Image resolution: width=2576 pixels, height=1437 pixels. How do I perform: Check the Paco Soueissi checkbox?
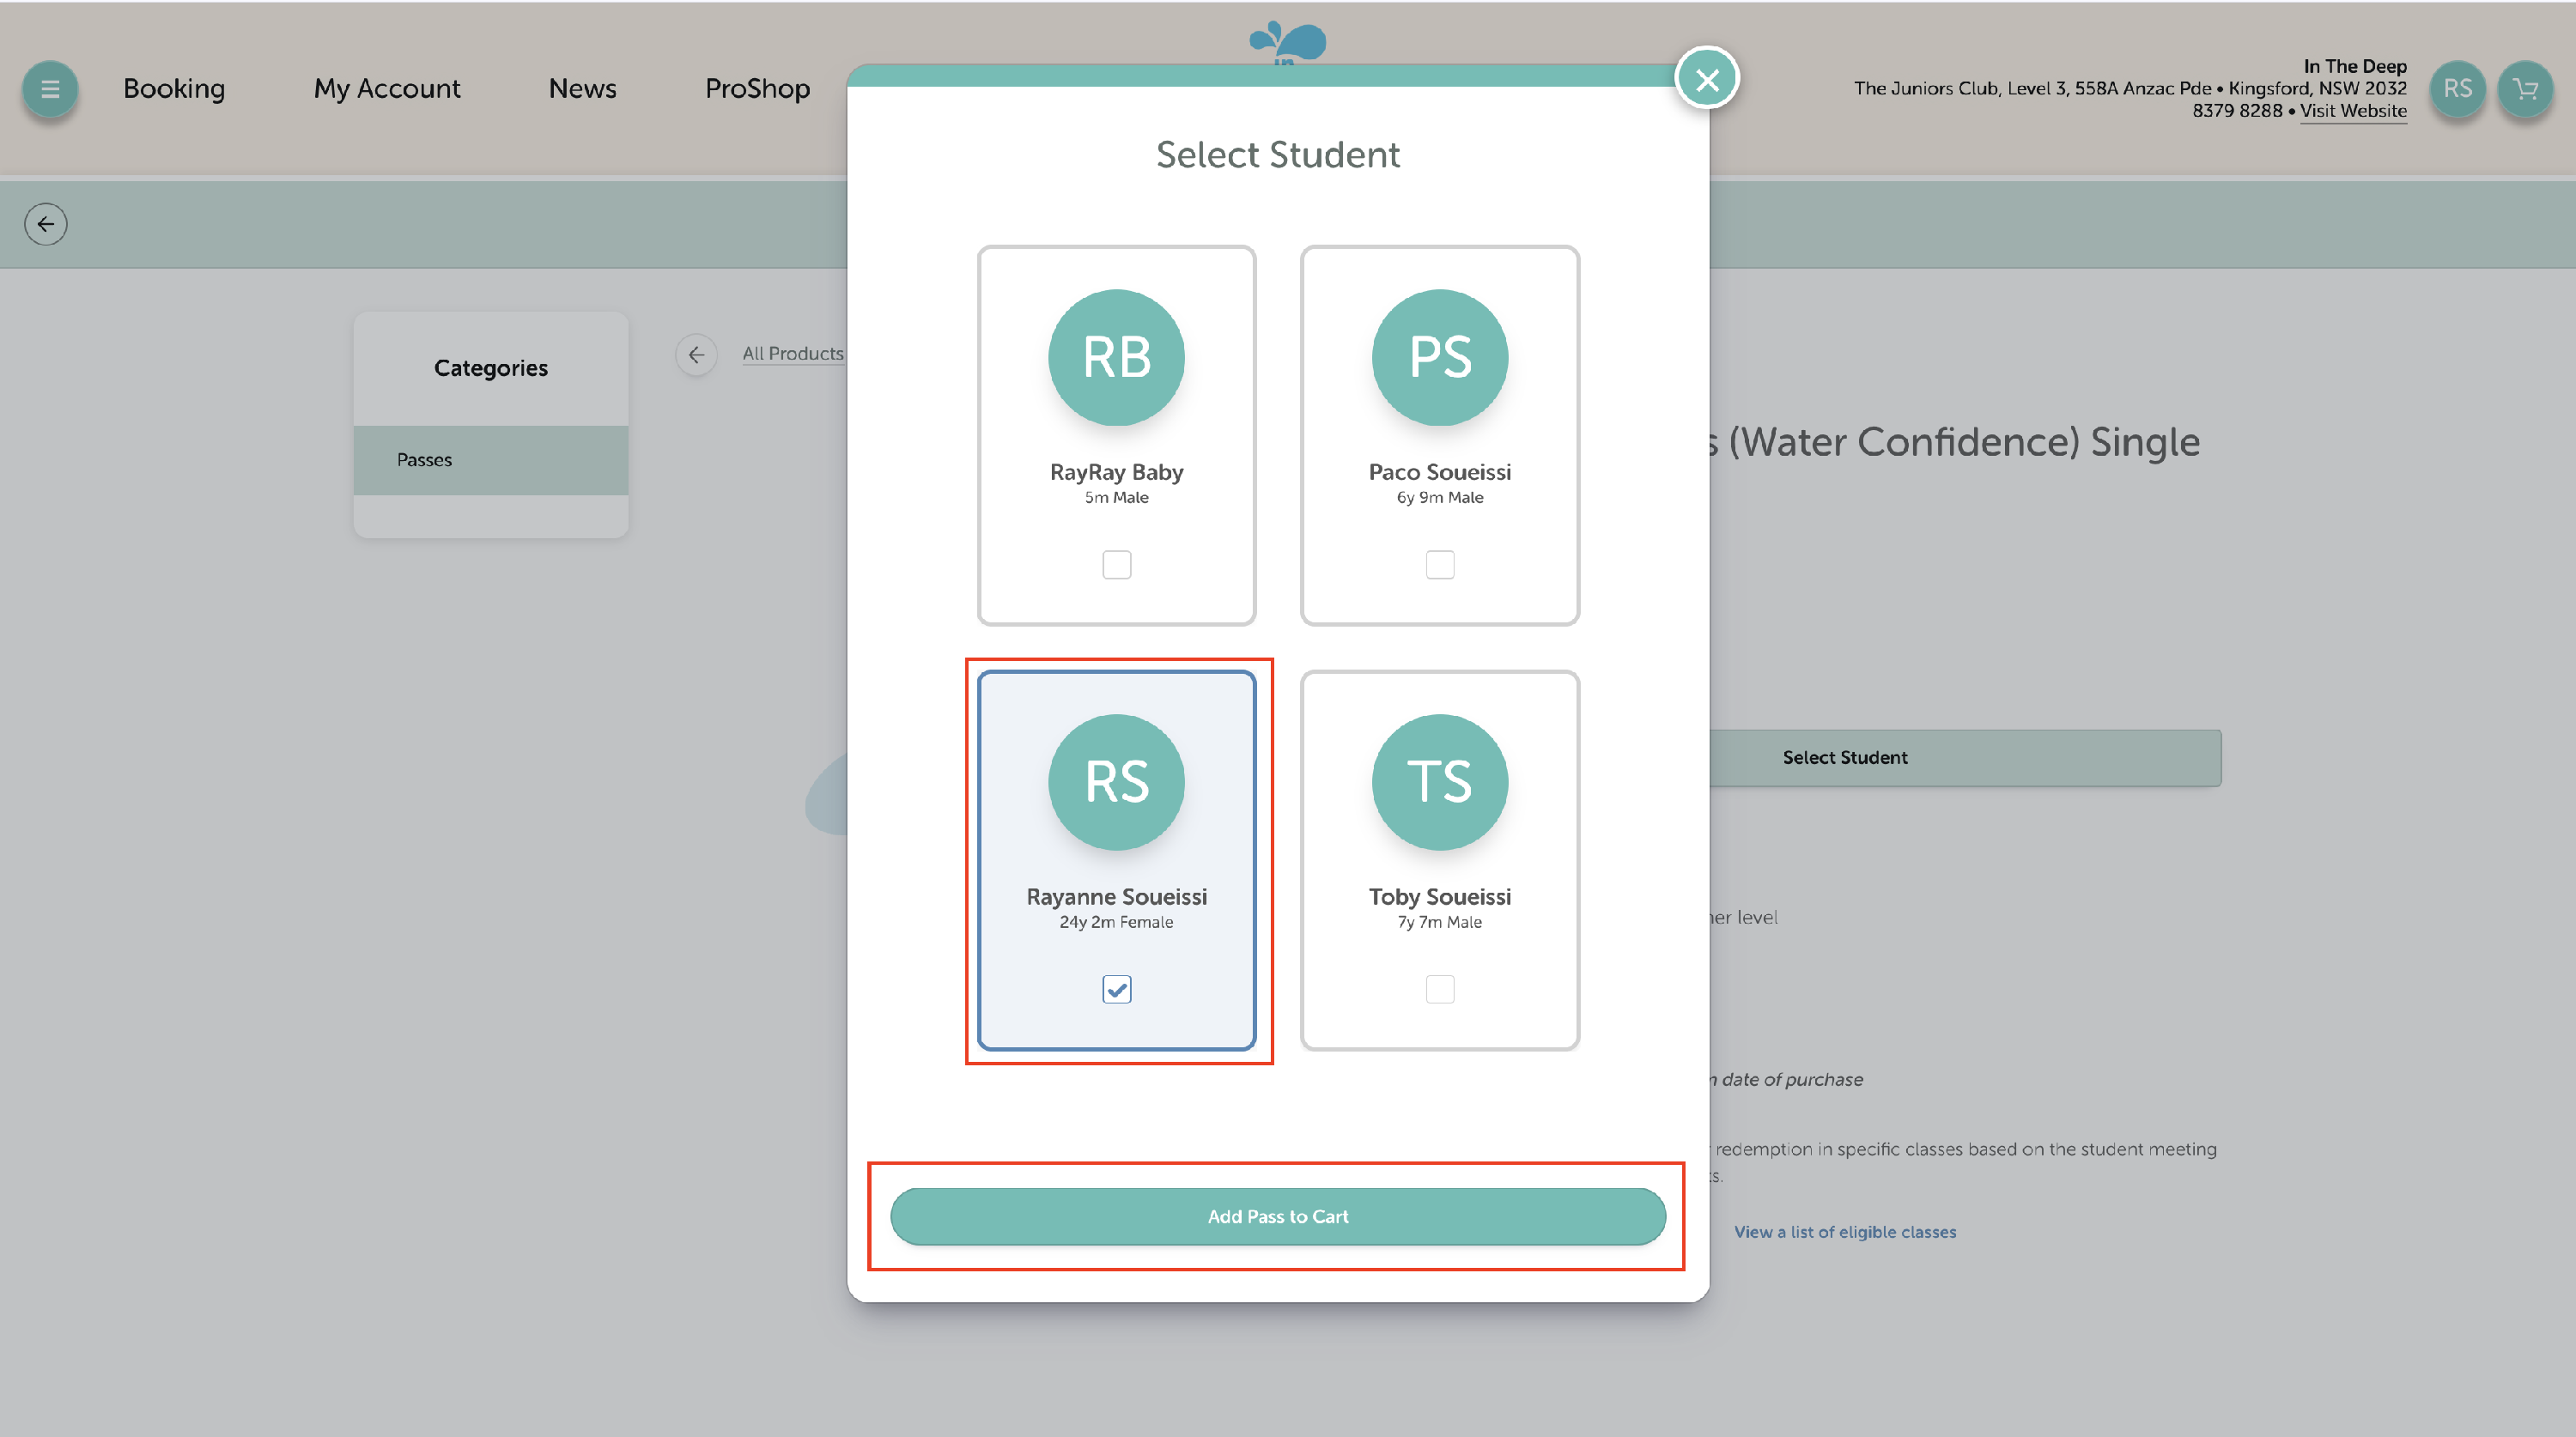pos(1439,565)
